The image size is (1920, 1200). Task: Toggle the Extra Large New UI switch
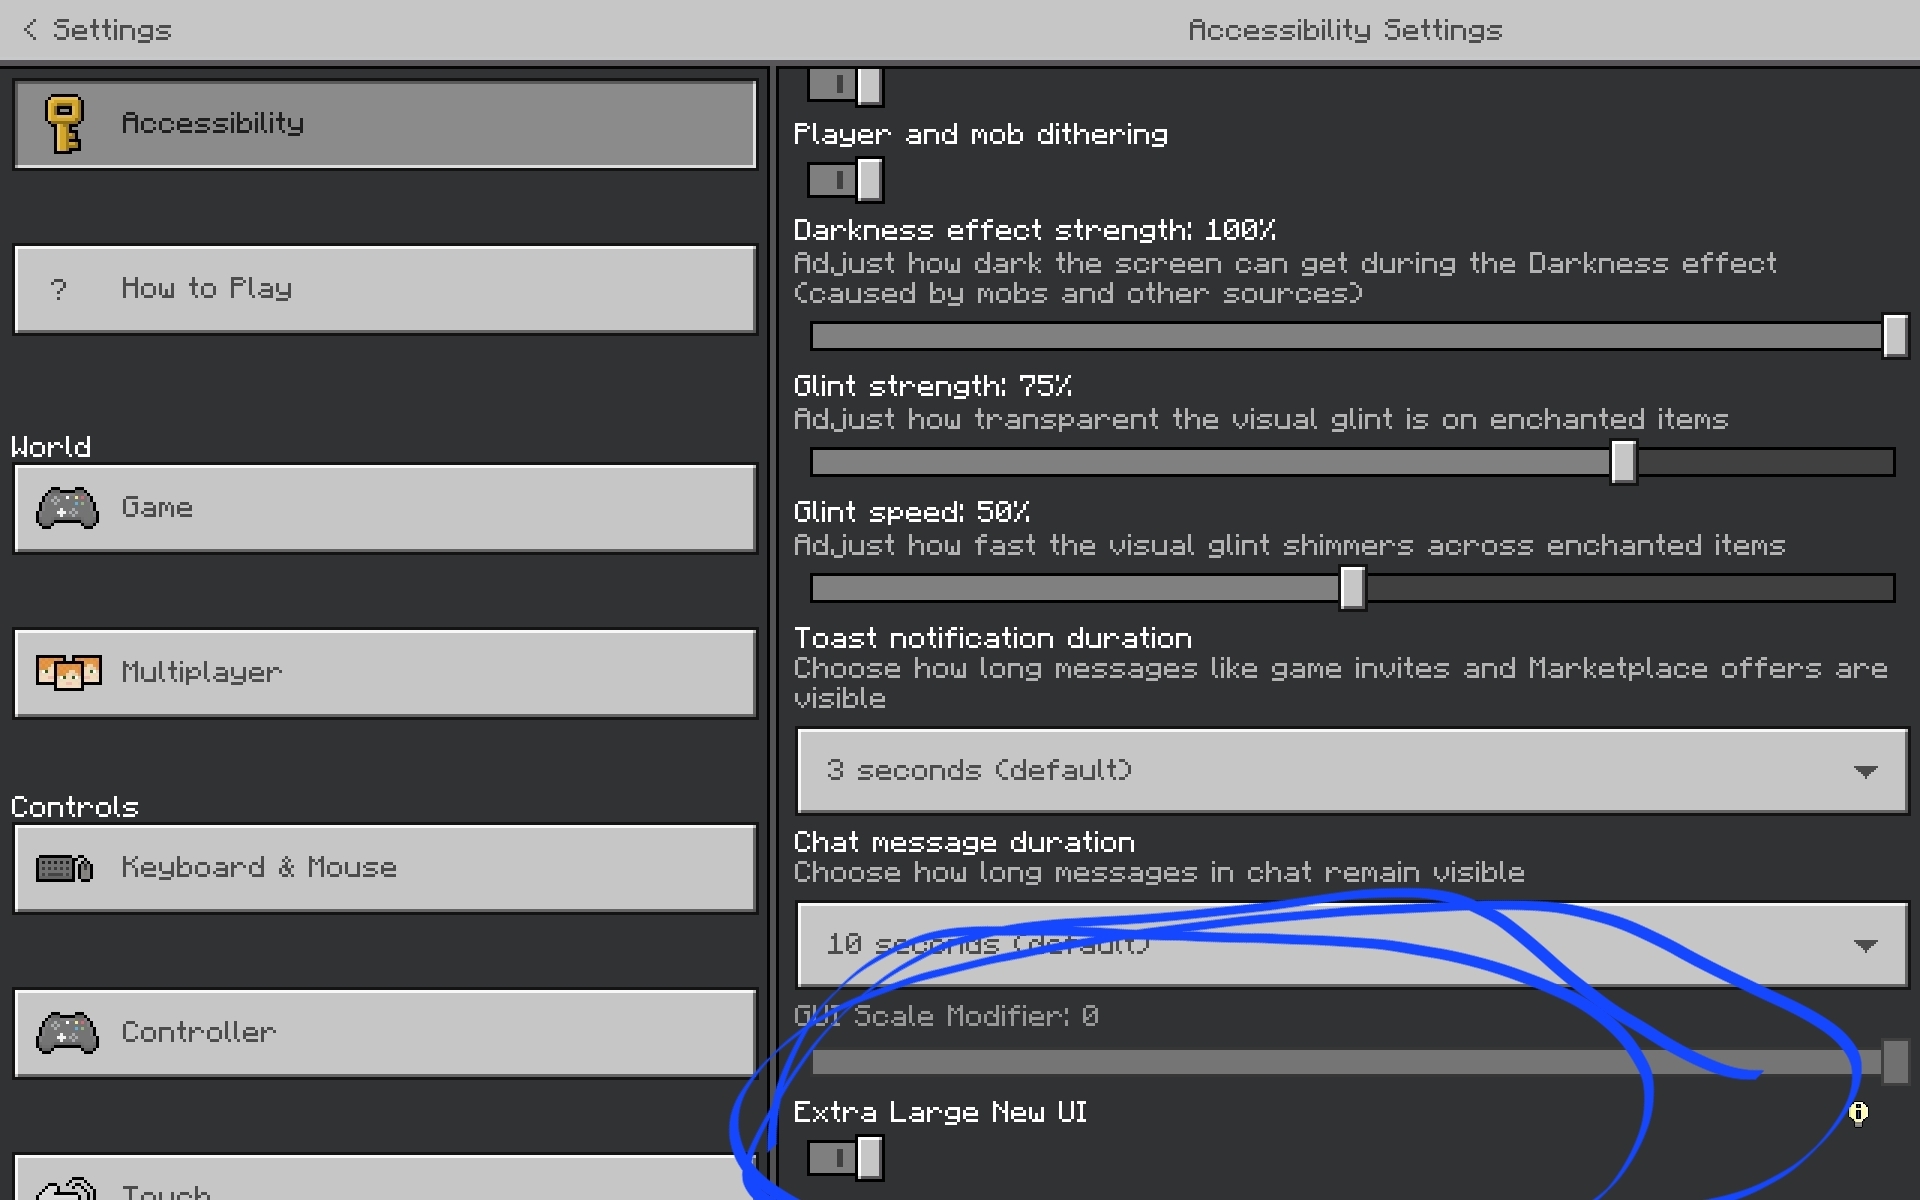click(845, 1158)
